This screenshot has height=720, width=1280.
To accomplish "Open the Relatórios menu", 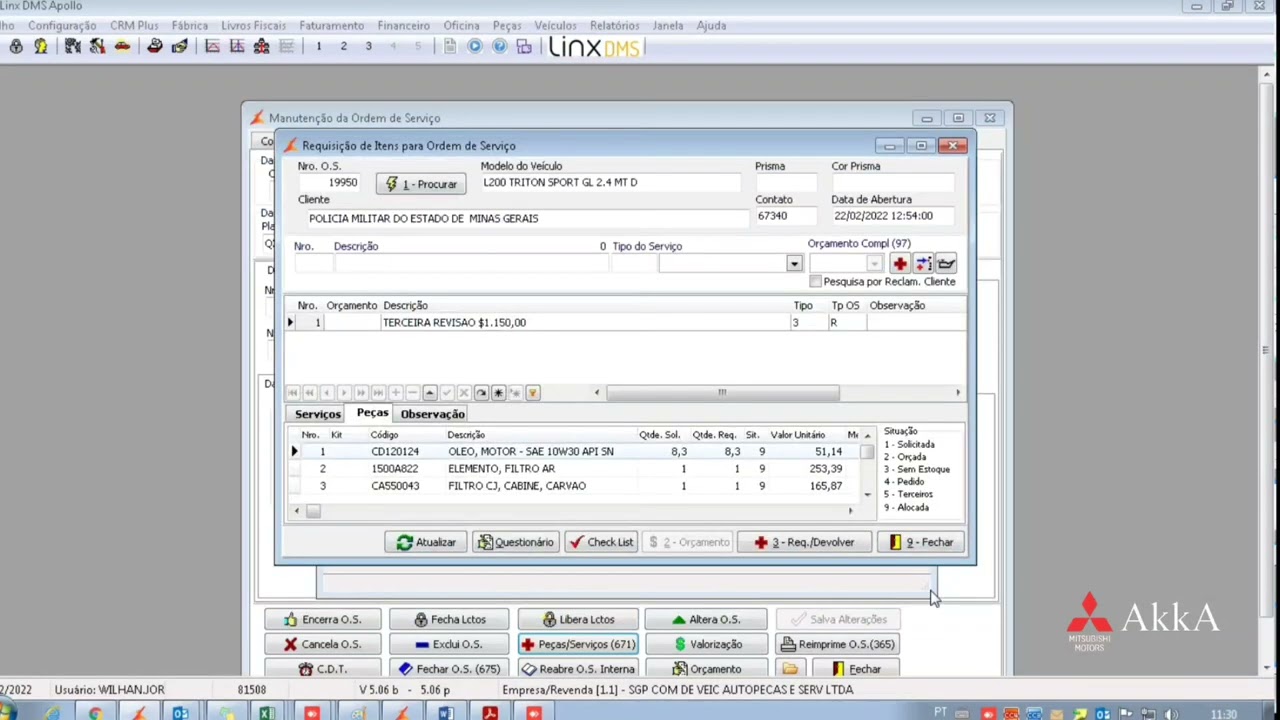I will [614, 25].
